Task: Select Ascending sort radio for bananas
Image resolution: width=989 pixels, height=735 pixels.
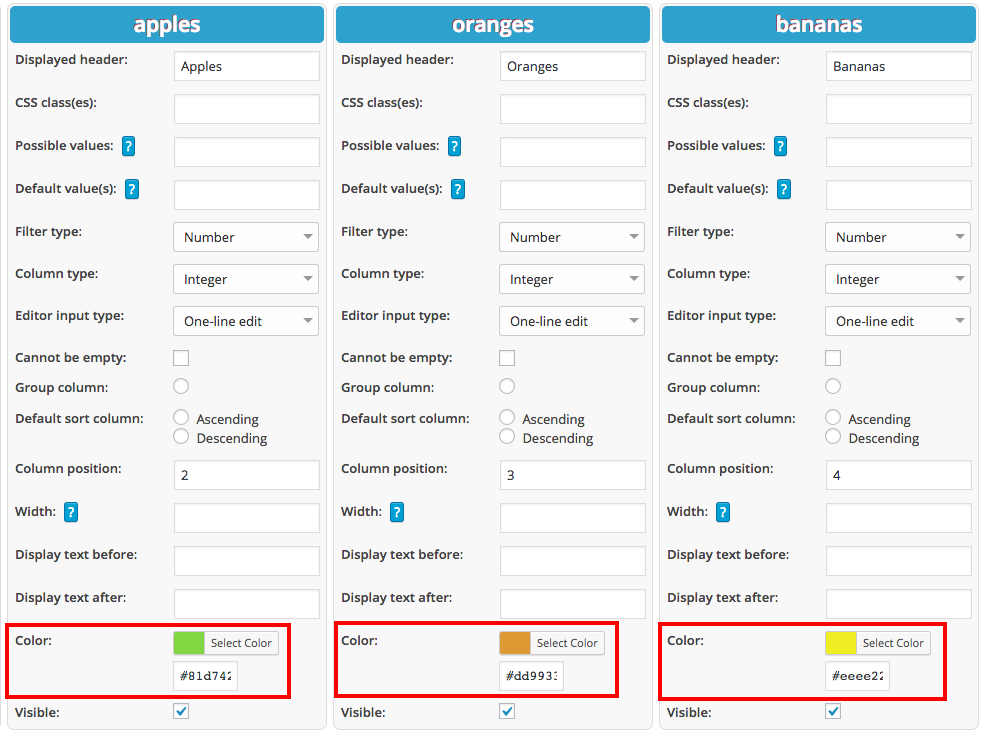Action: tap(833, 417)
